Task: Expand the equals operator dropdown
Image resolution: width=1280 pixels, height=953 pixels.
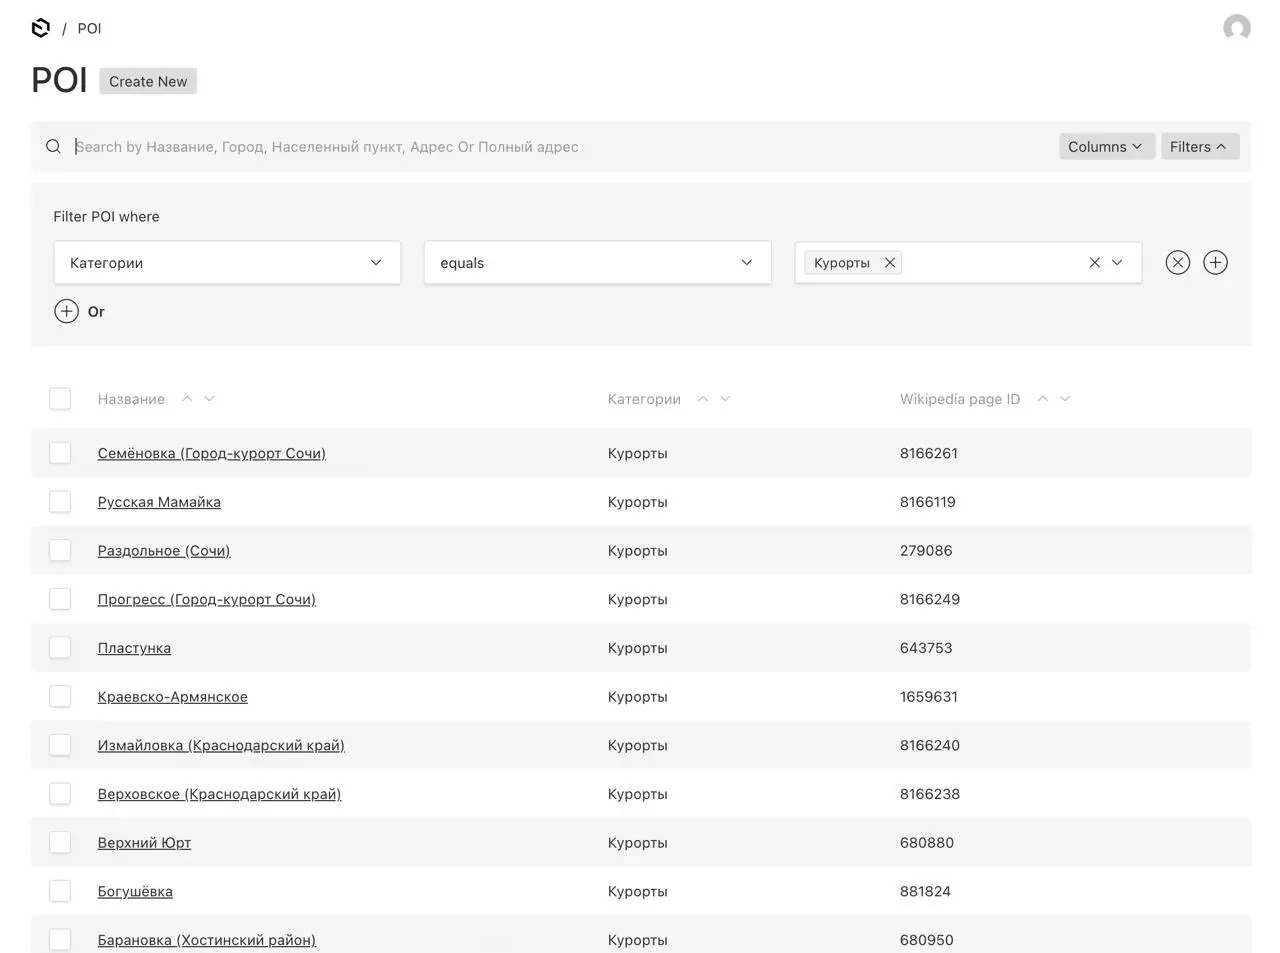Action: point(597,263)
